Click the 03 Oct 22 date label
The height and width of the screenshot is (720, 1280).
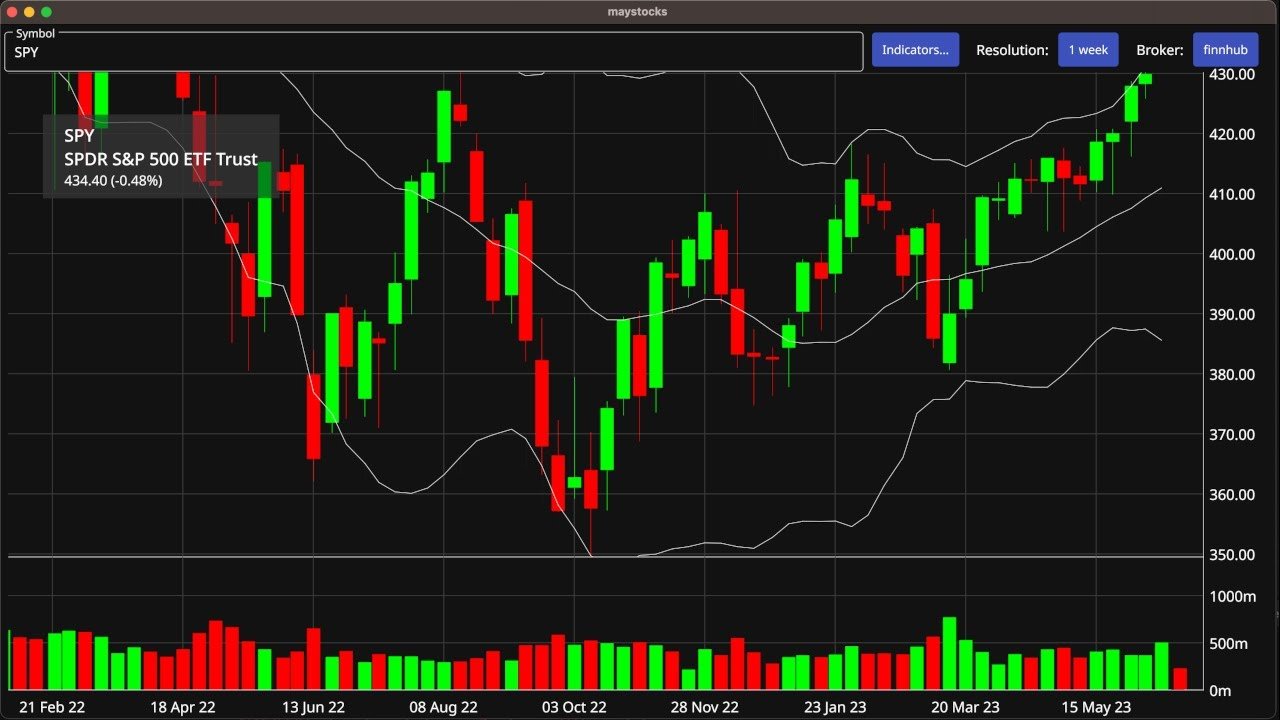pos(575,707)
